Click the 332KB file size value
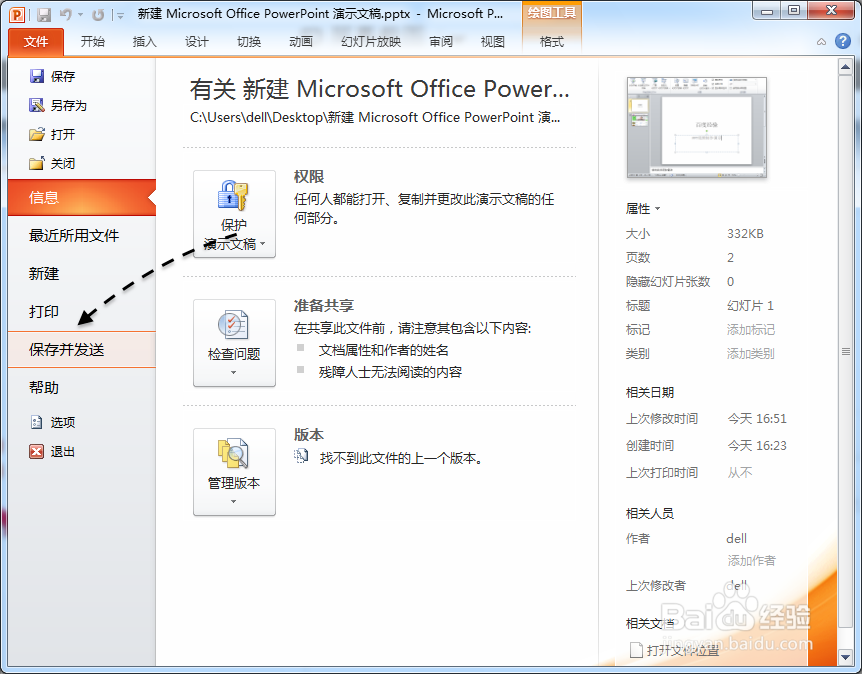Screen dimensions: 862x674 coord(745,234)
